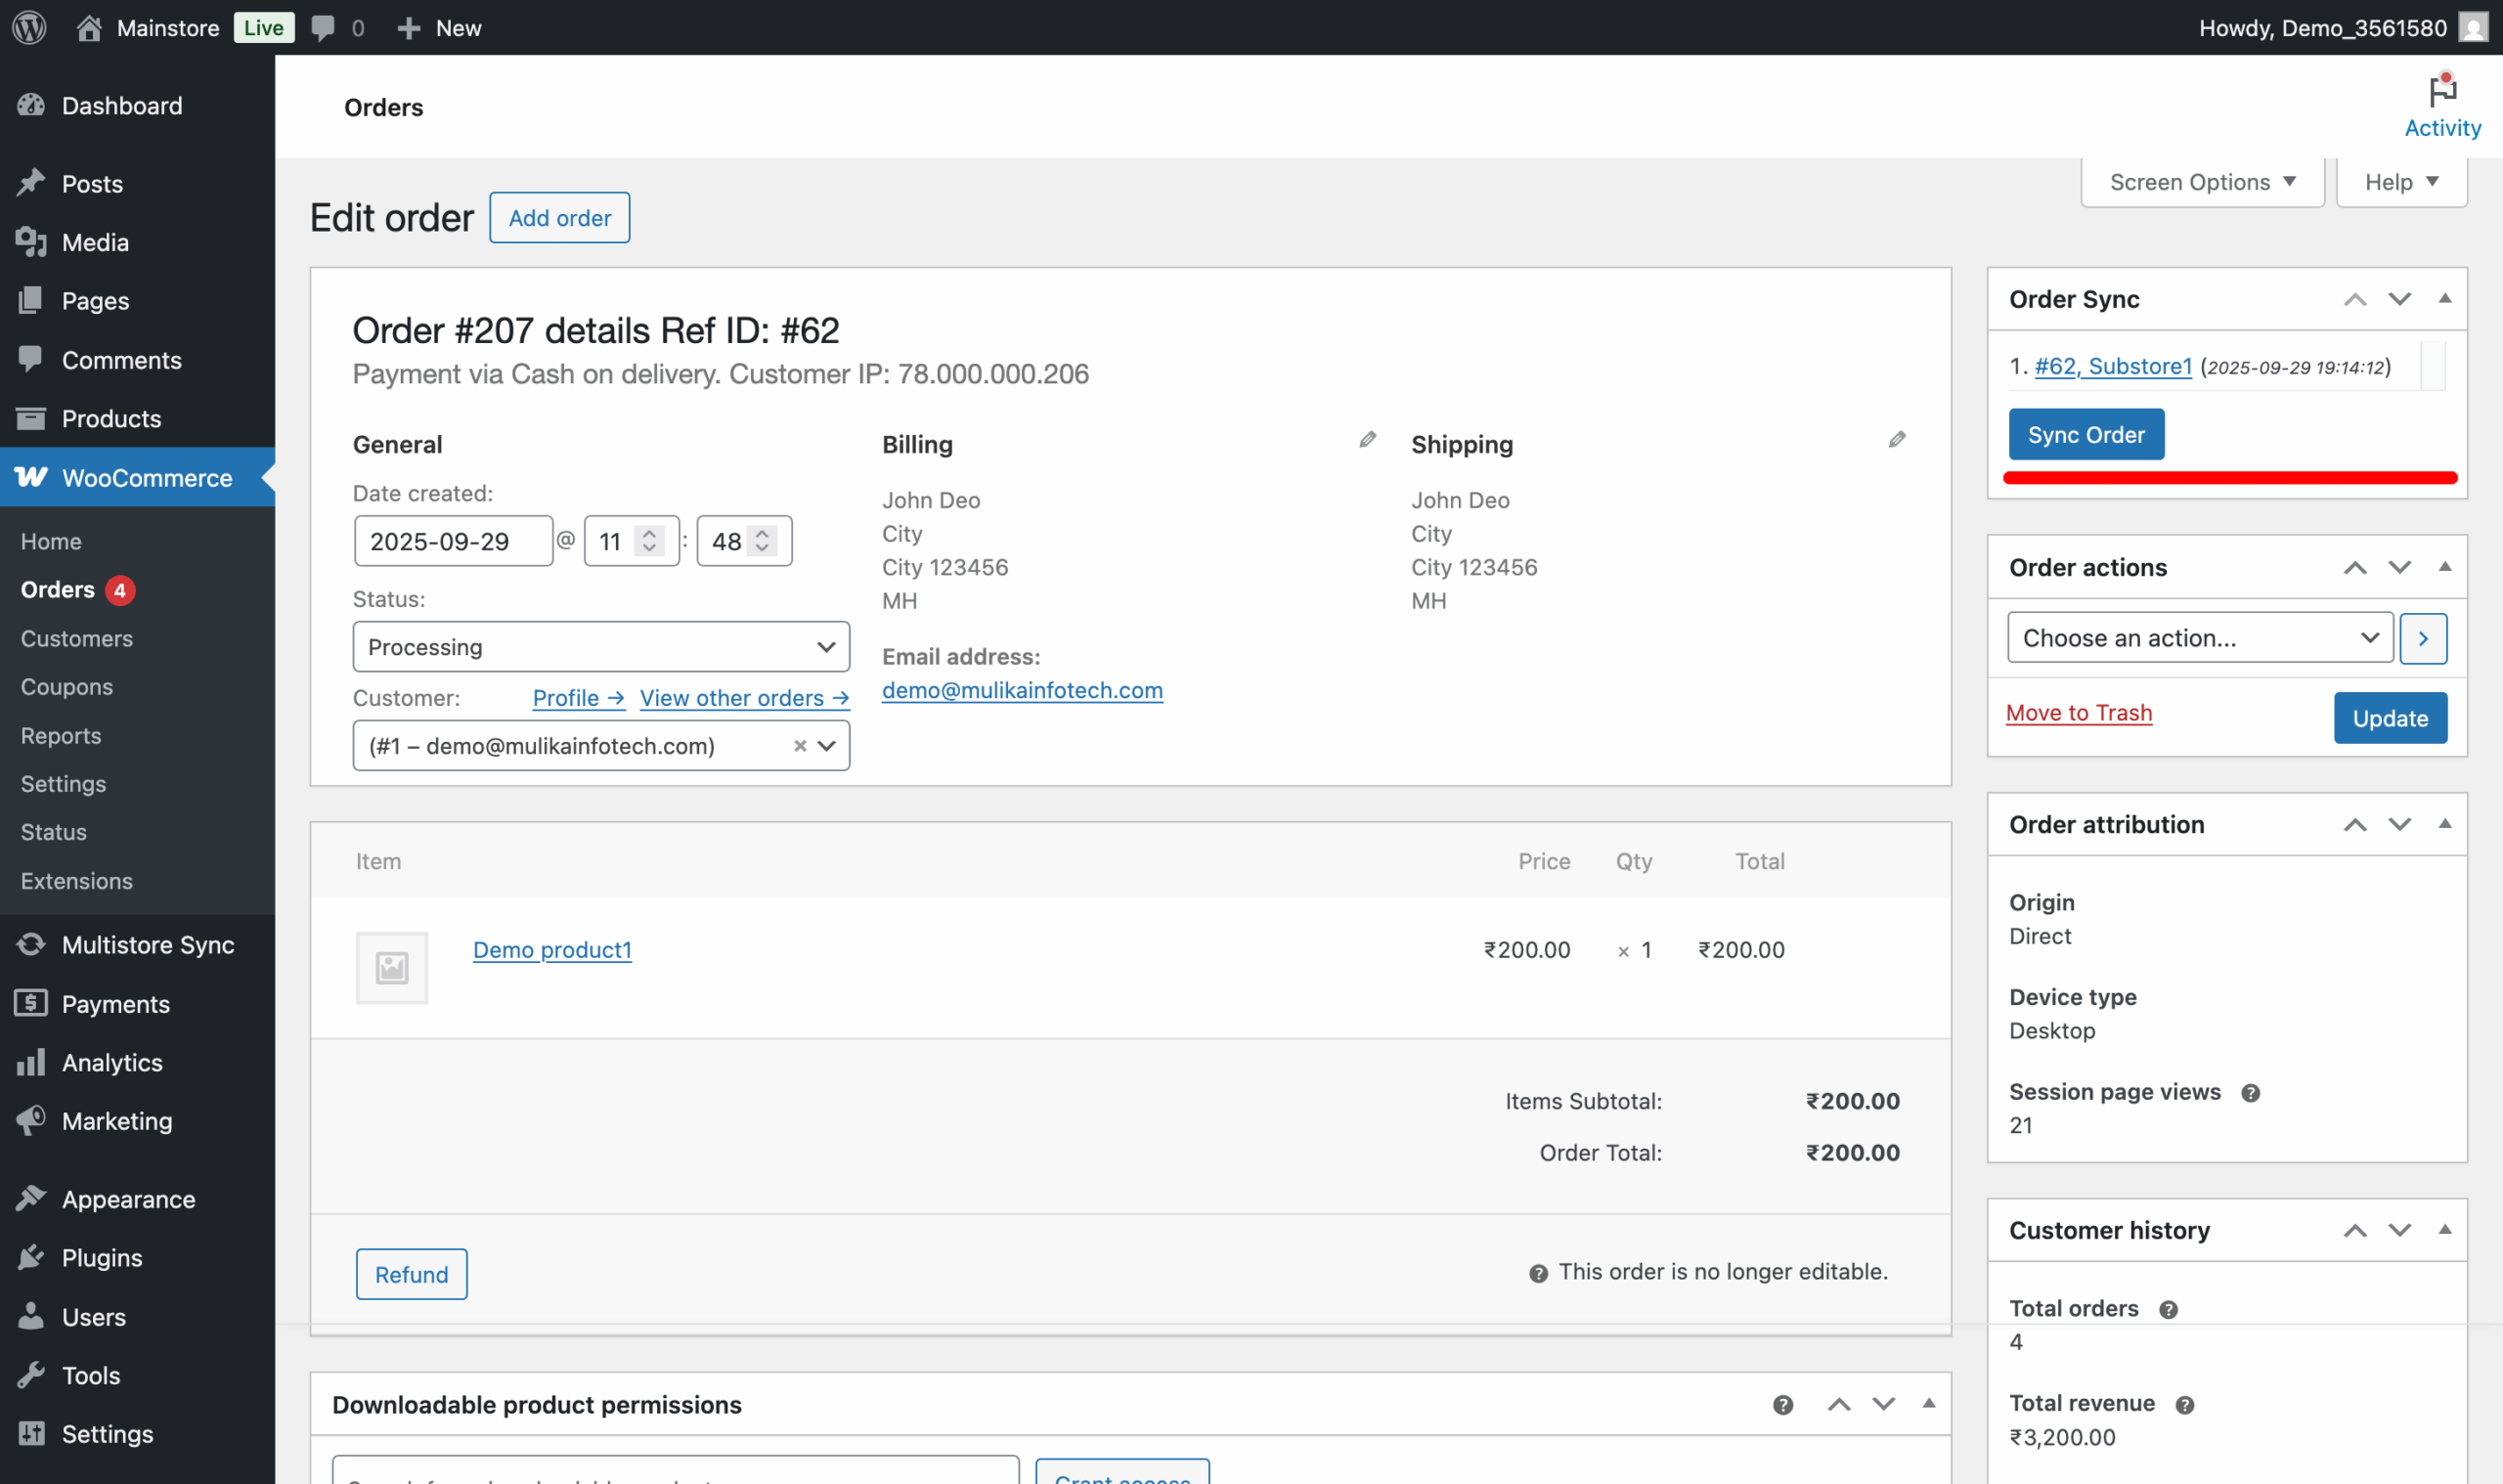Screen dimensions: 2503x1484
Task: Click the Total revenue help icon
Action: [x=2184, y=1405]
